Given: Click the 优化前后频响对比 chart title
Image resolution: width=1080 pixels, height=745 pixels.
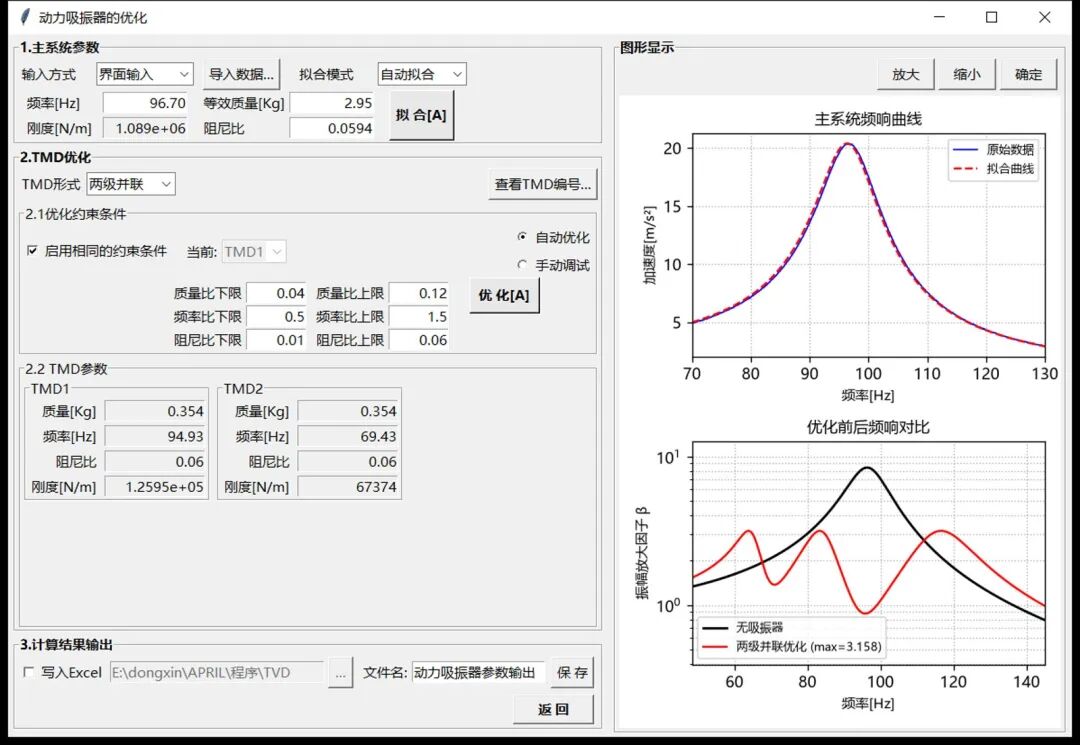Looking at the screenshot, I should click(868, 427).
